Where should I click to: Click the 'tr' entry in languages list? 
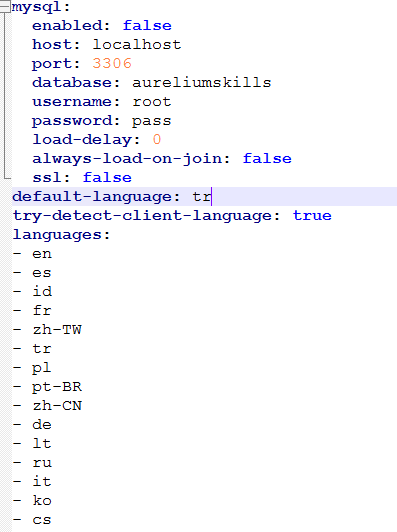[x=42, y=348]
